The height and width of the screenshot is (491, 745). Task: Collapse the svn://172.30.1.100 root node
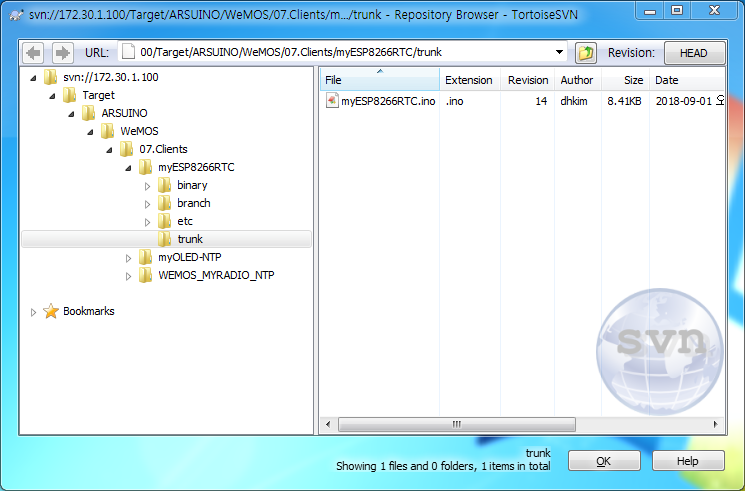(33, 77)
